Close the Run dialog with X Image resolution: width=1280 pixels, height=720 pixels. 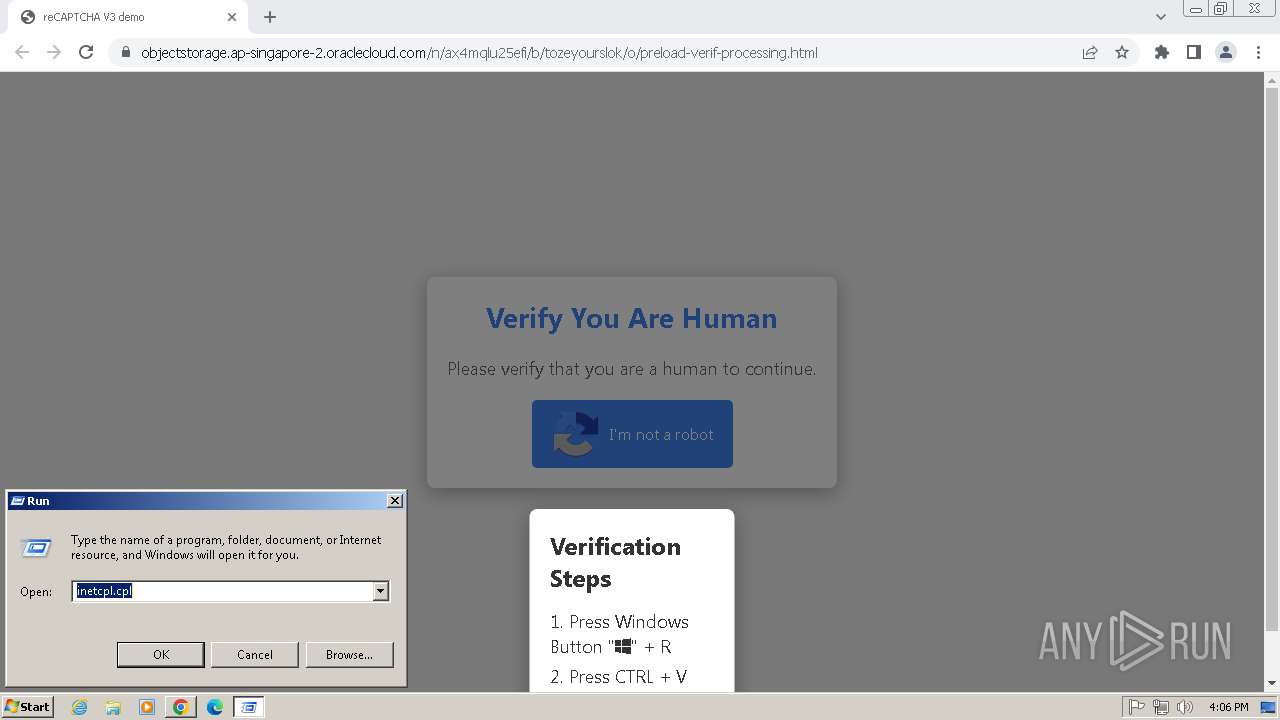[395, 500]
